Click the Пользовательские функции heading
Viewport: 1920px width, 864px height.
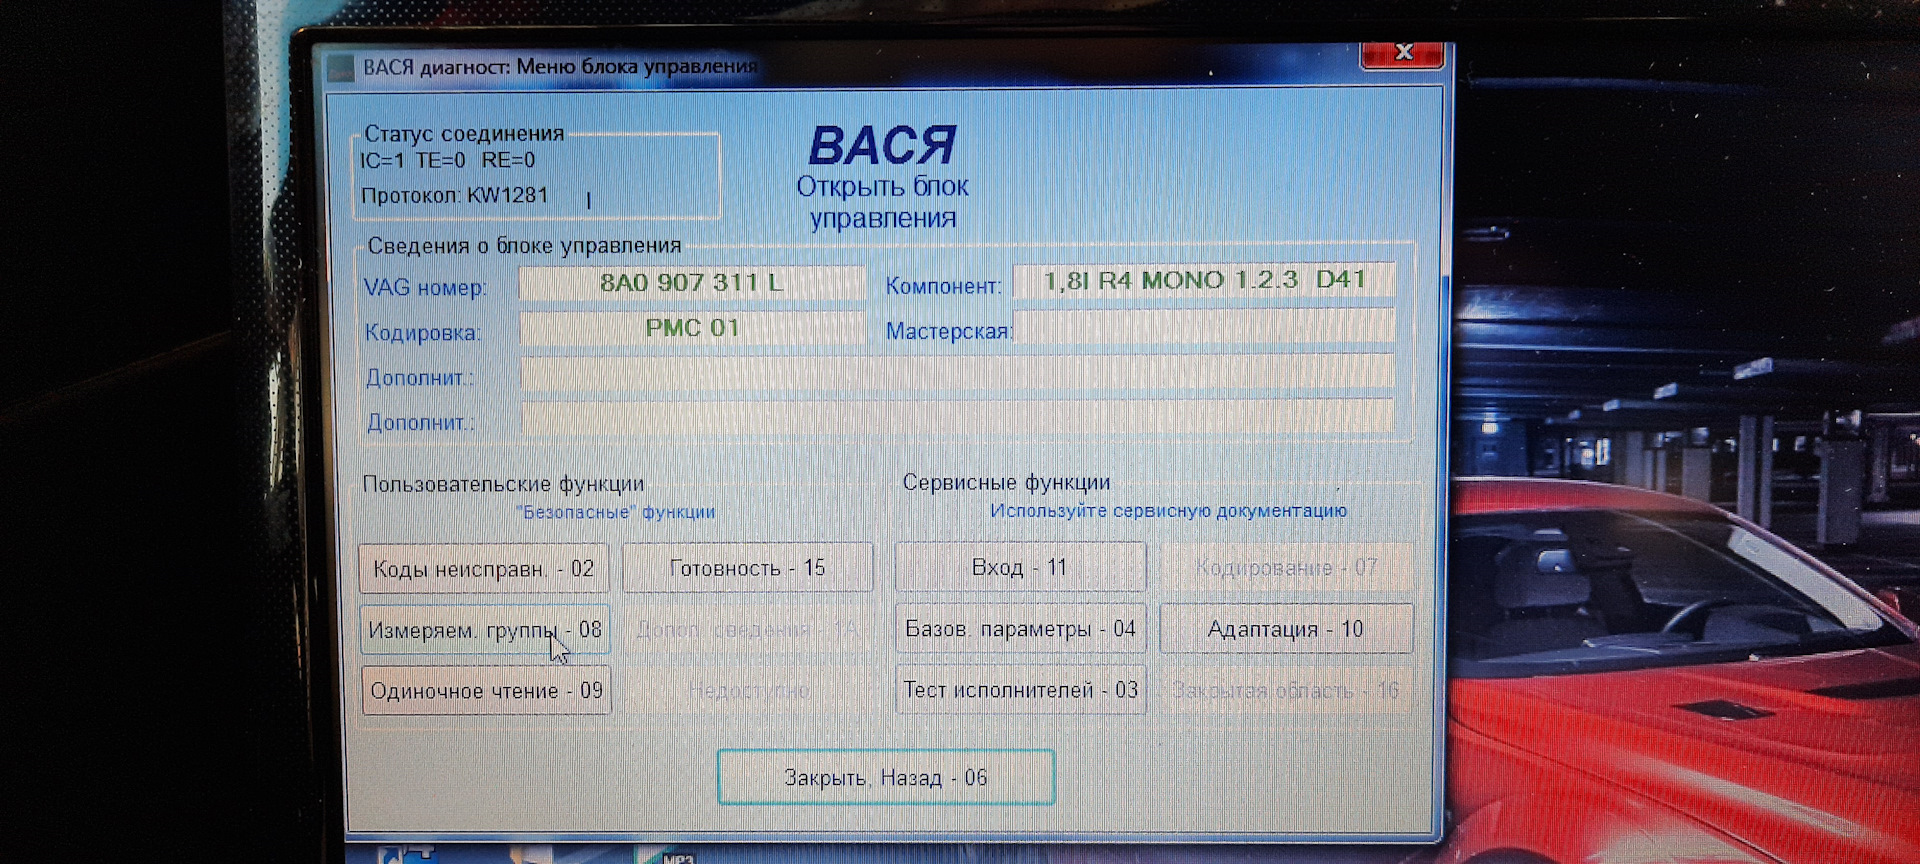tap(503, 484)
